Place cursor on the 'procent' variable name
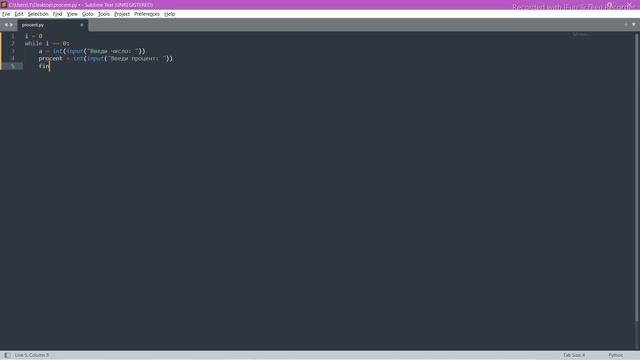This screenshot has width=640, height=360. pyautogui.click(x=51, y=59)
